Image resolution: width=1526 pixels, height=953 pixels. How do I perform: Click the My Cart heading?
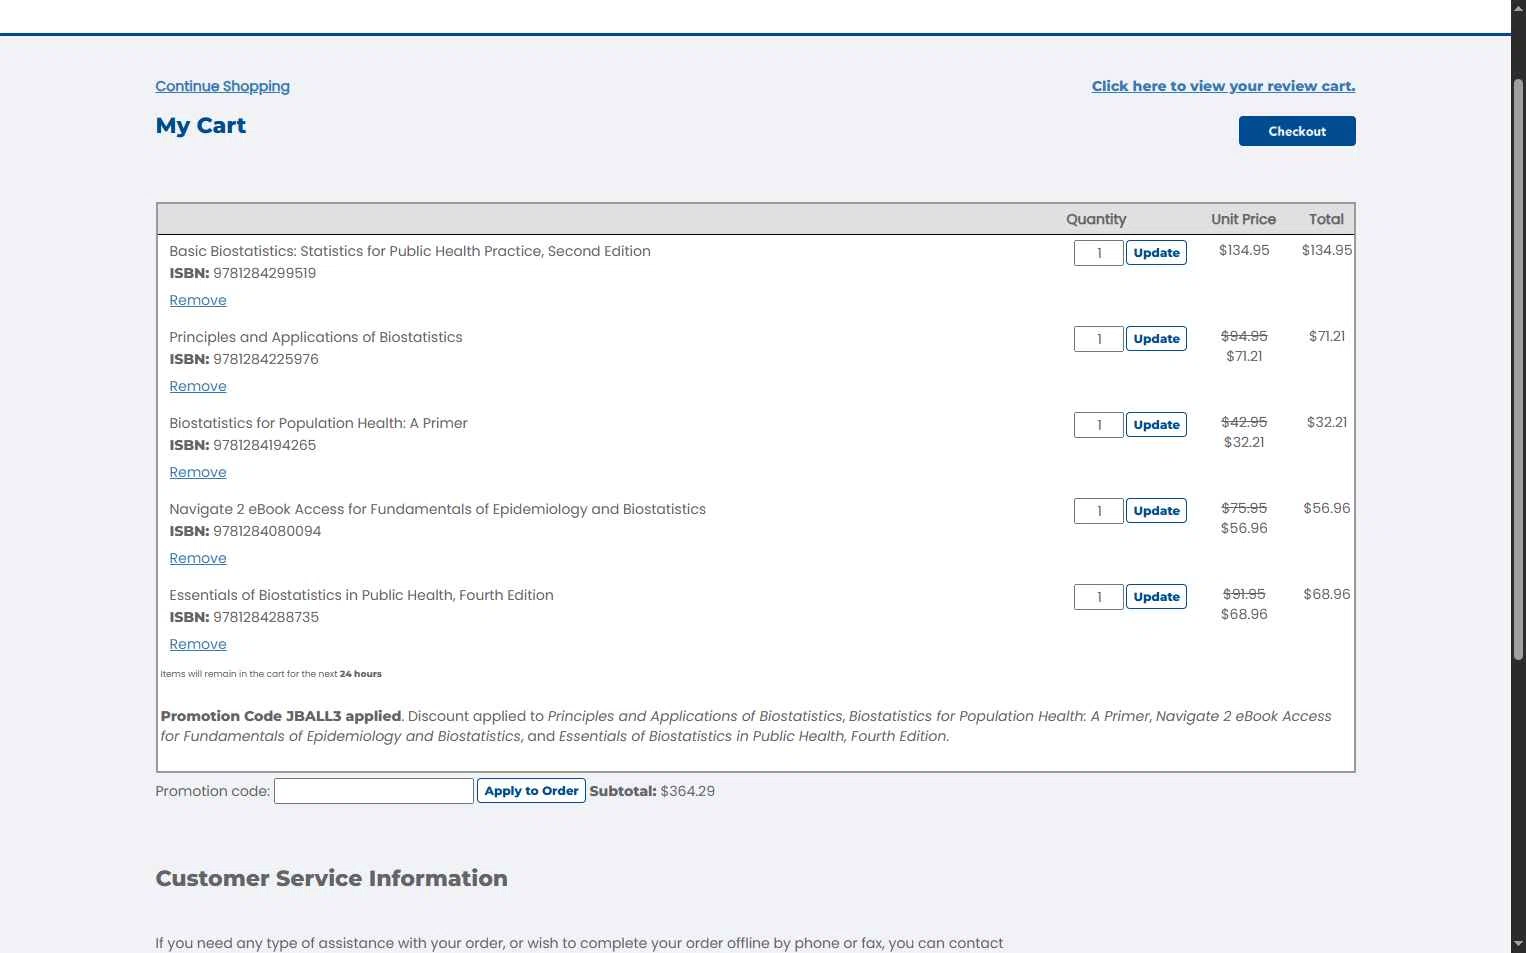coord(201,126)
